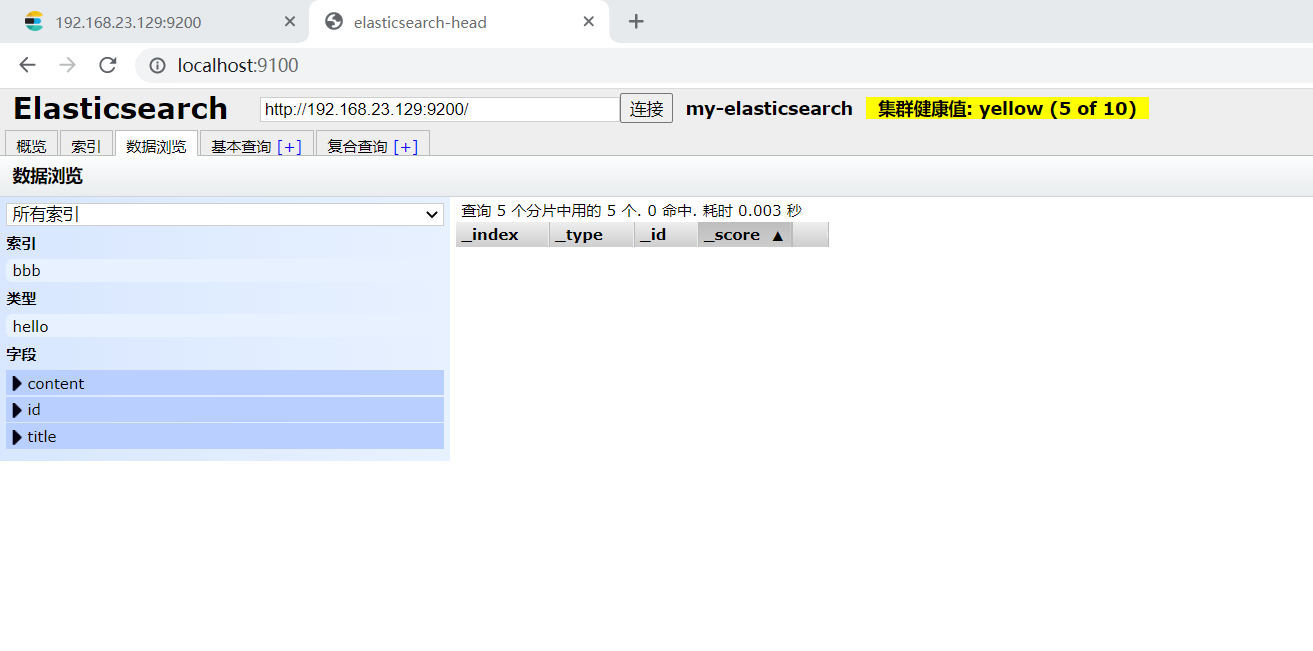Reload the page with the refresh icon
Viewport: 1313px width, 651px height.
tap(108, 65)
